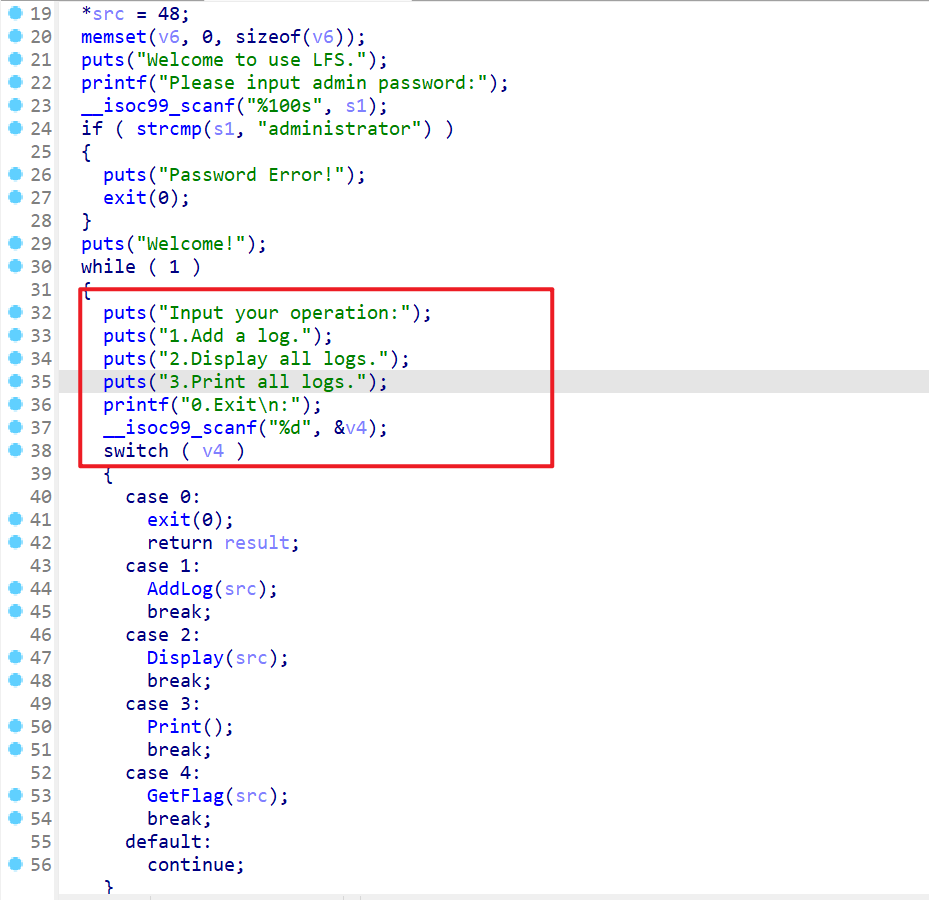Click the blue dot beside line 24
Screen dimensions: 929x900
pos(14,128)
